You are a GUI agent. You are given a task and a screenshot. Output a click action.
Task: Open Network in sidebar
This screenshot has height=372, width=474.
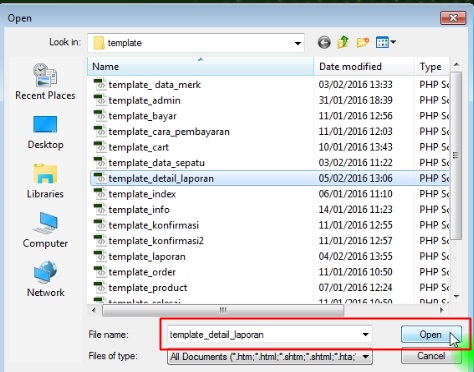45,279
